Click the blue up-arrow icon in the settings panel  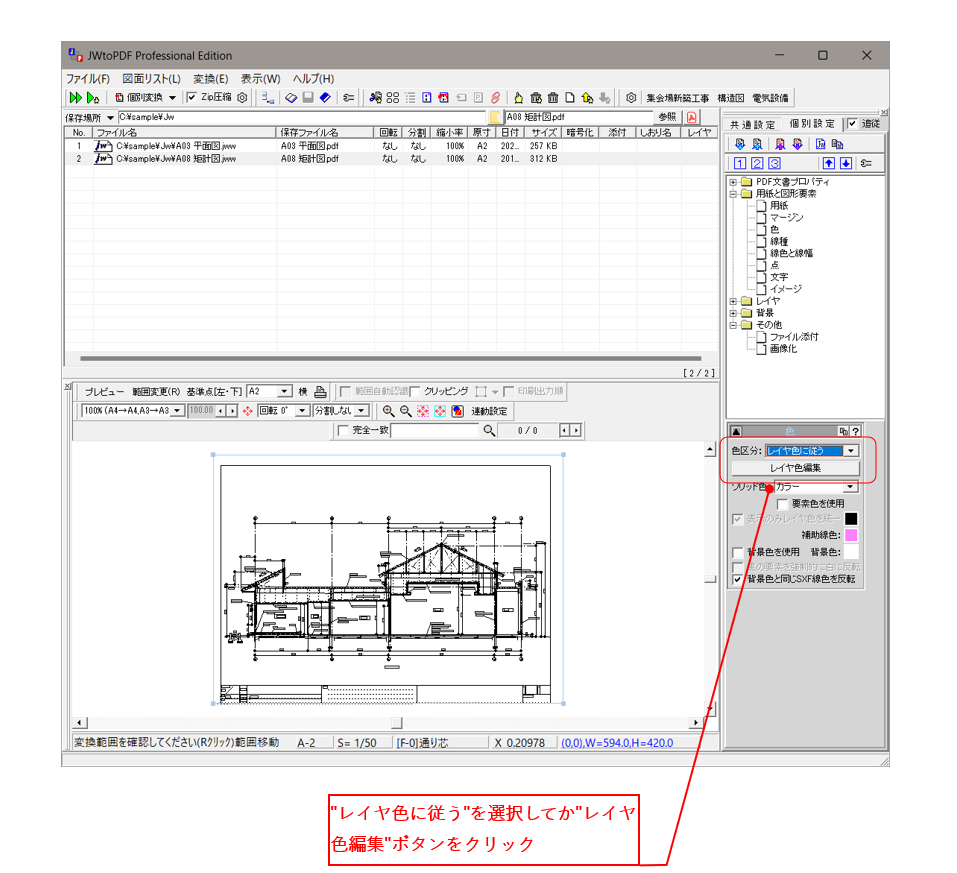coord(828,163)
